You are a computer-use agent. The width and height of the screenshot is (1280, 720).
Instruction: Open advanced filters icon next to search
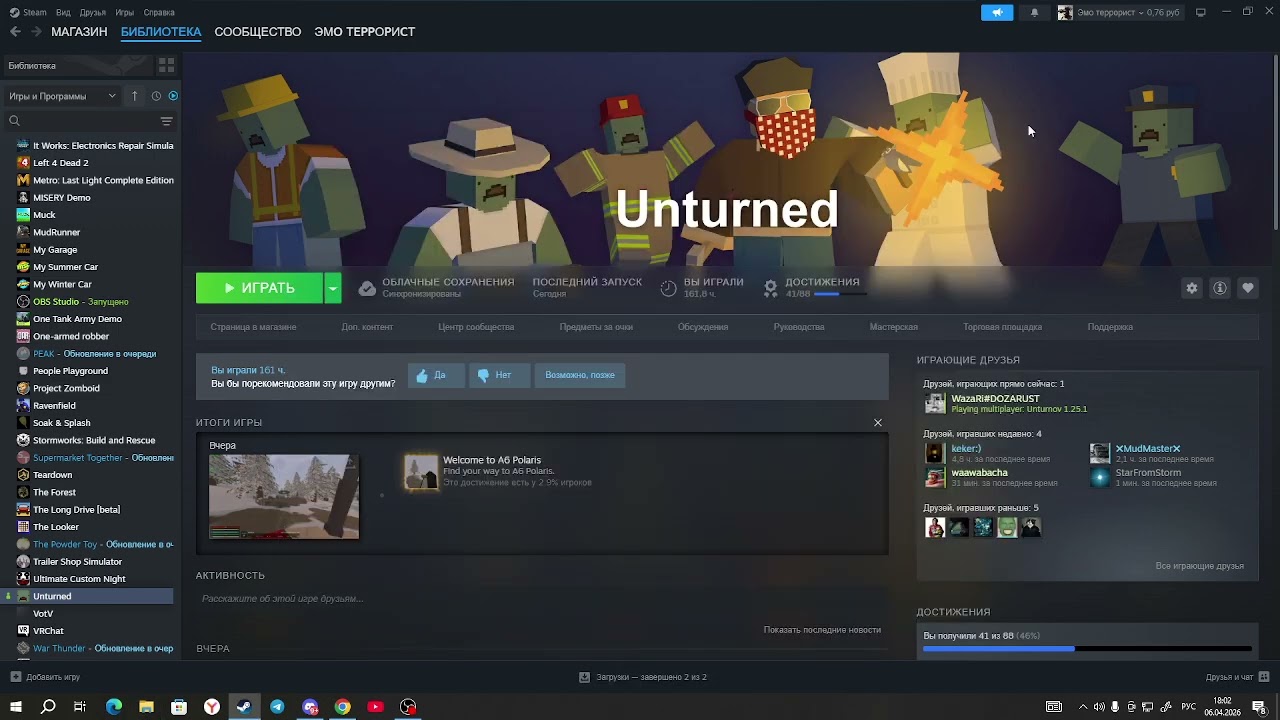(166, 121)
